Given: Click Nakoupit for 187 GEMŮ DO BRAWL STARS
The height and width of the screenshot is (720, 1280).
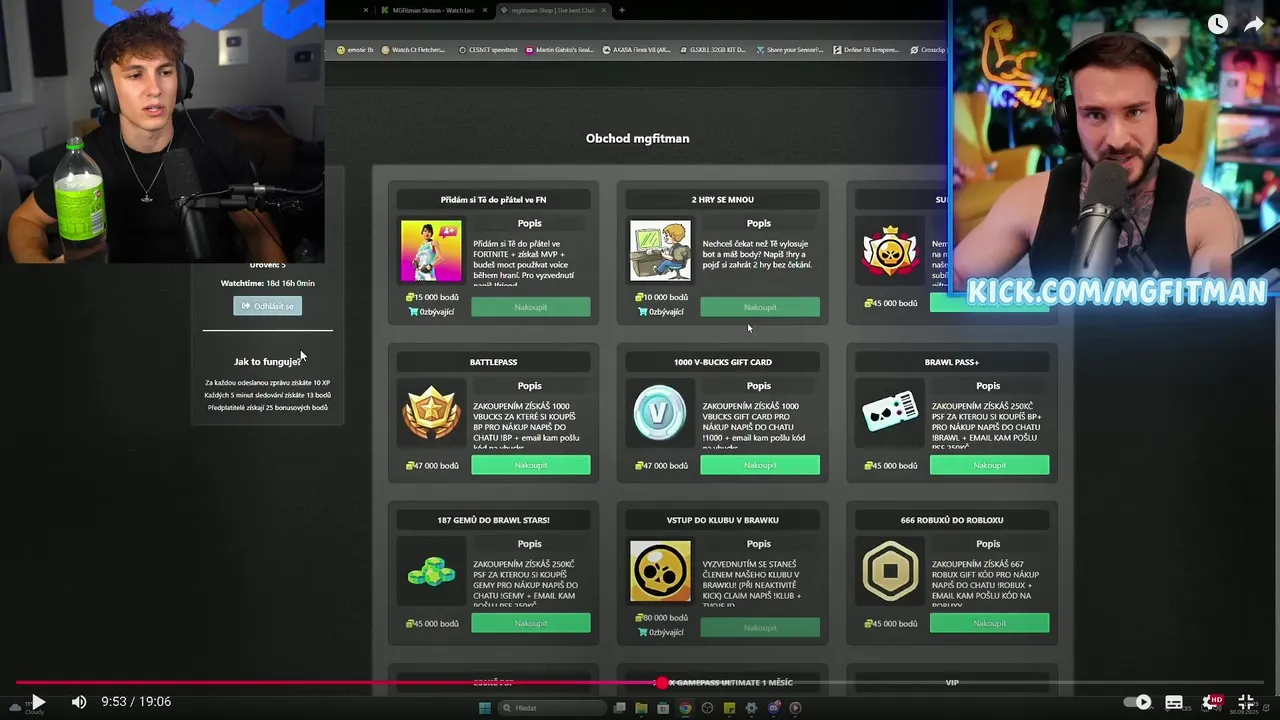Looking at the screenshot, I should [x=530, y=623].
